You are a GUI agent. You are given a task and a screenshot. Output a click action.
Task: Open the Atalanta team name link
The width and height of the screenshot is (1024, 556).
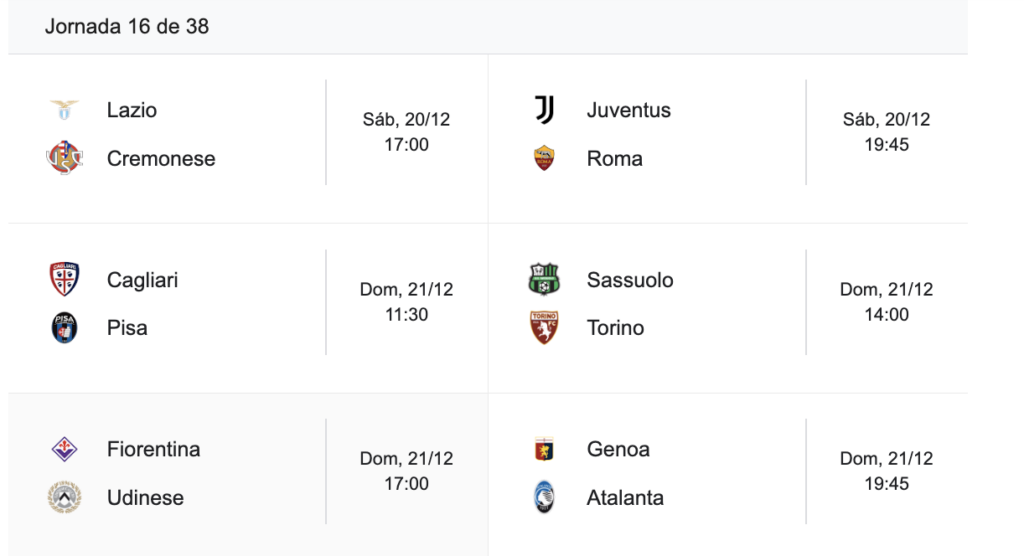click(x=625, y=498)
